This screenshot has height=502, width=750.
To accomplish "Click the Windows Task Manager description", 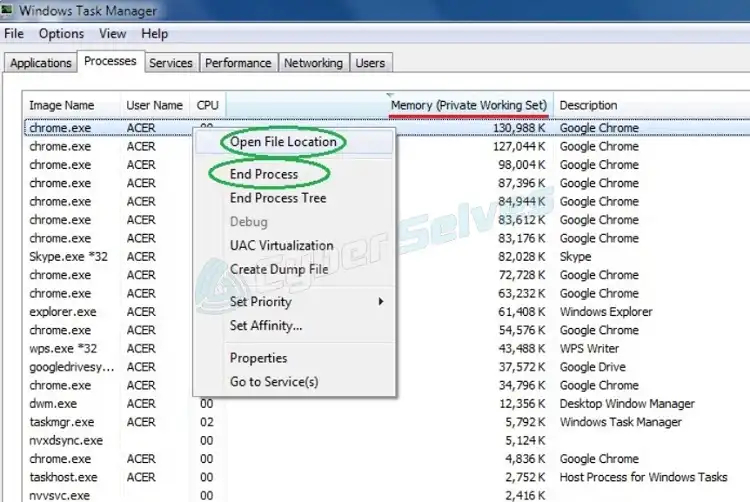I will pyautogui.click(x=621, y=422).
